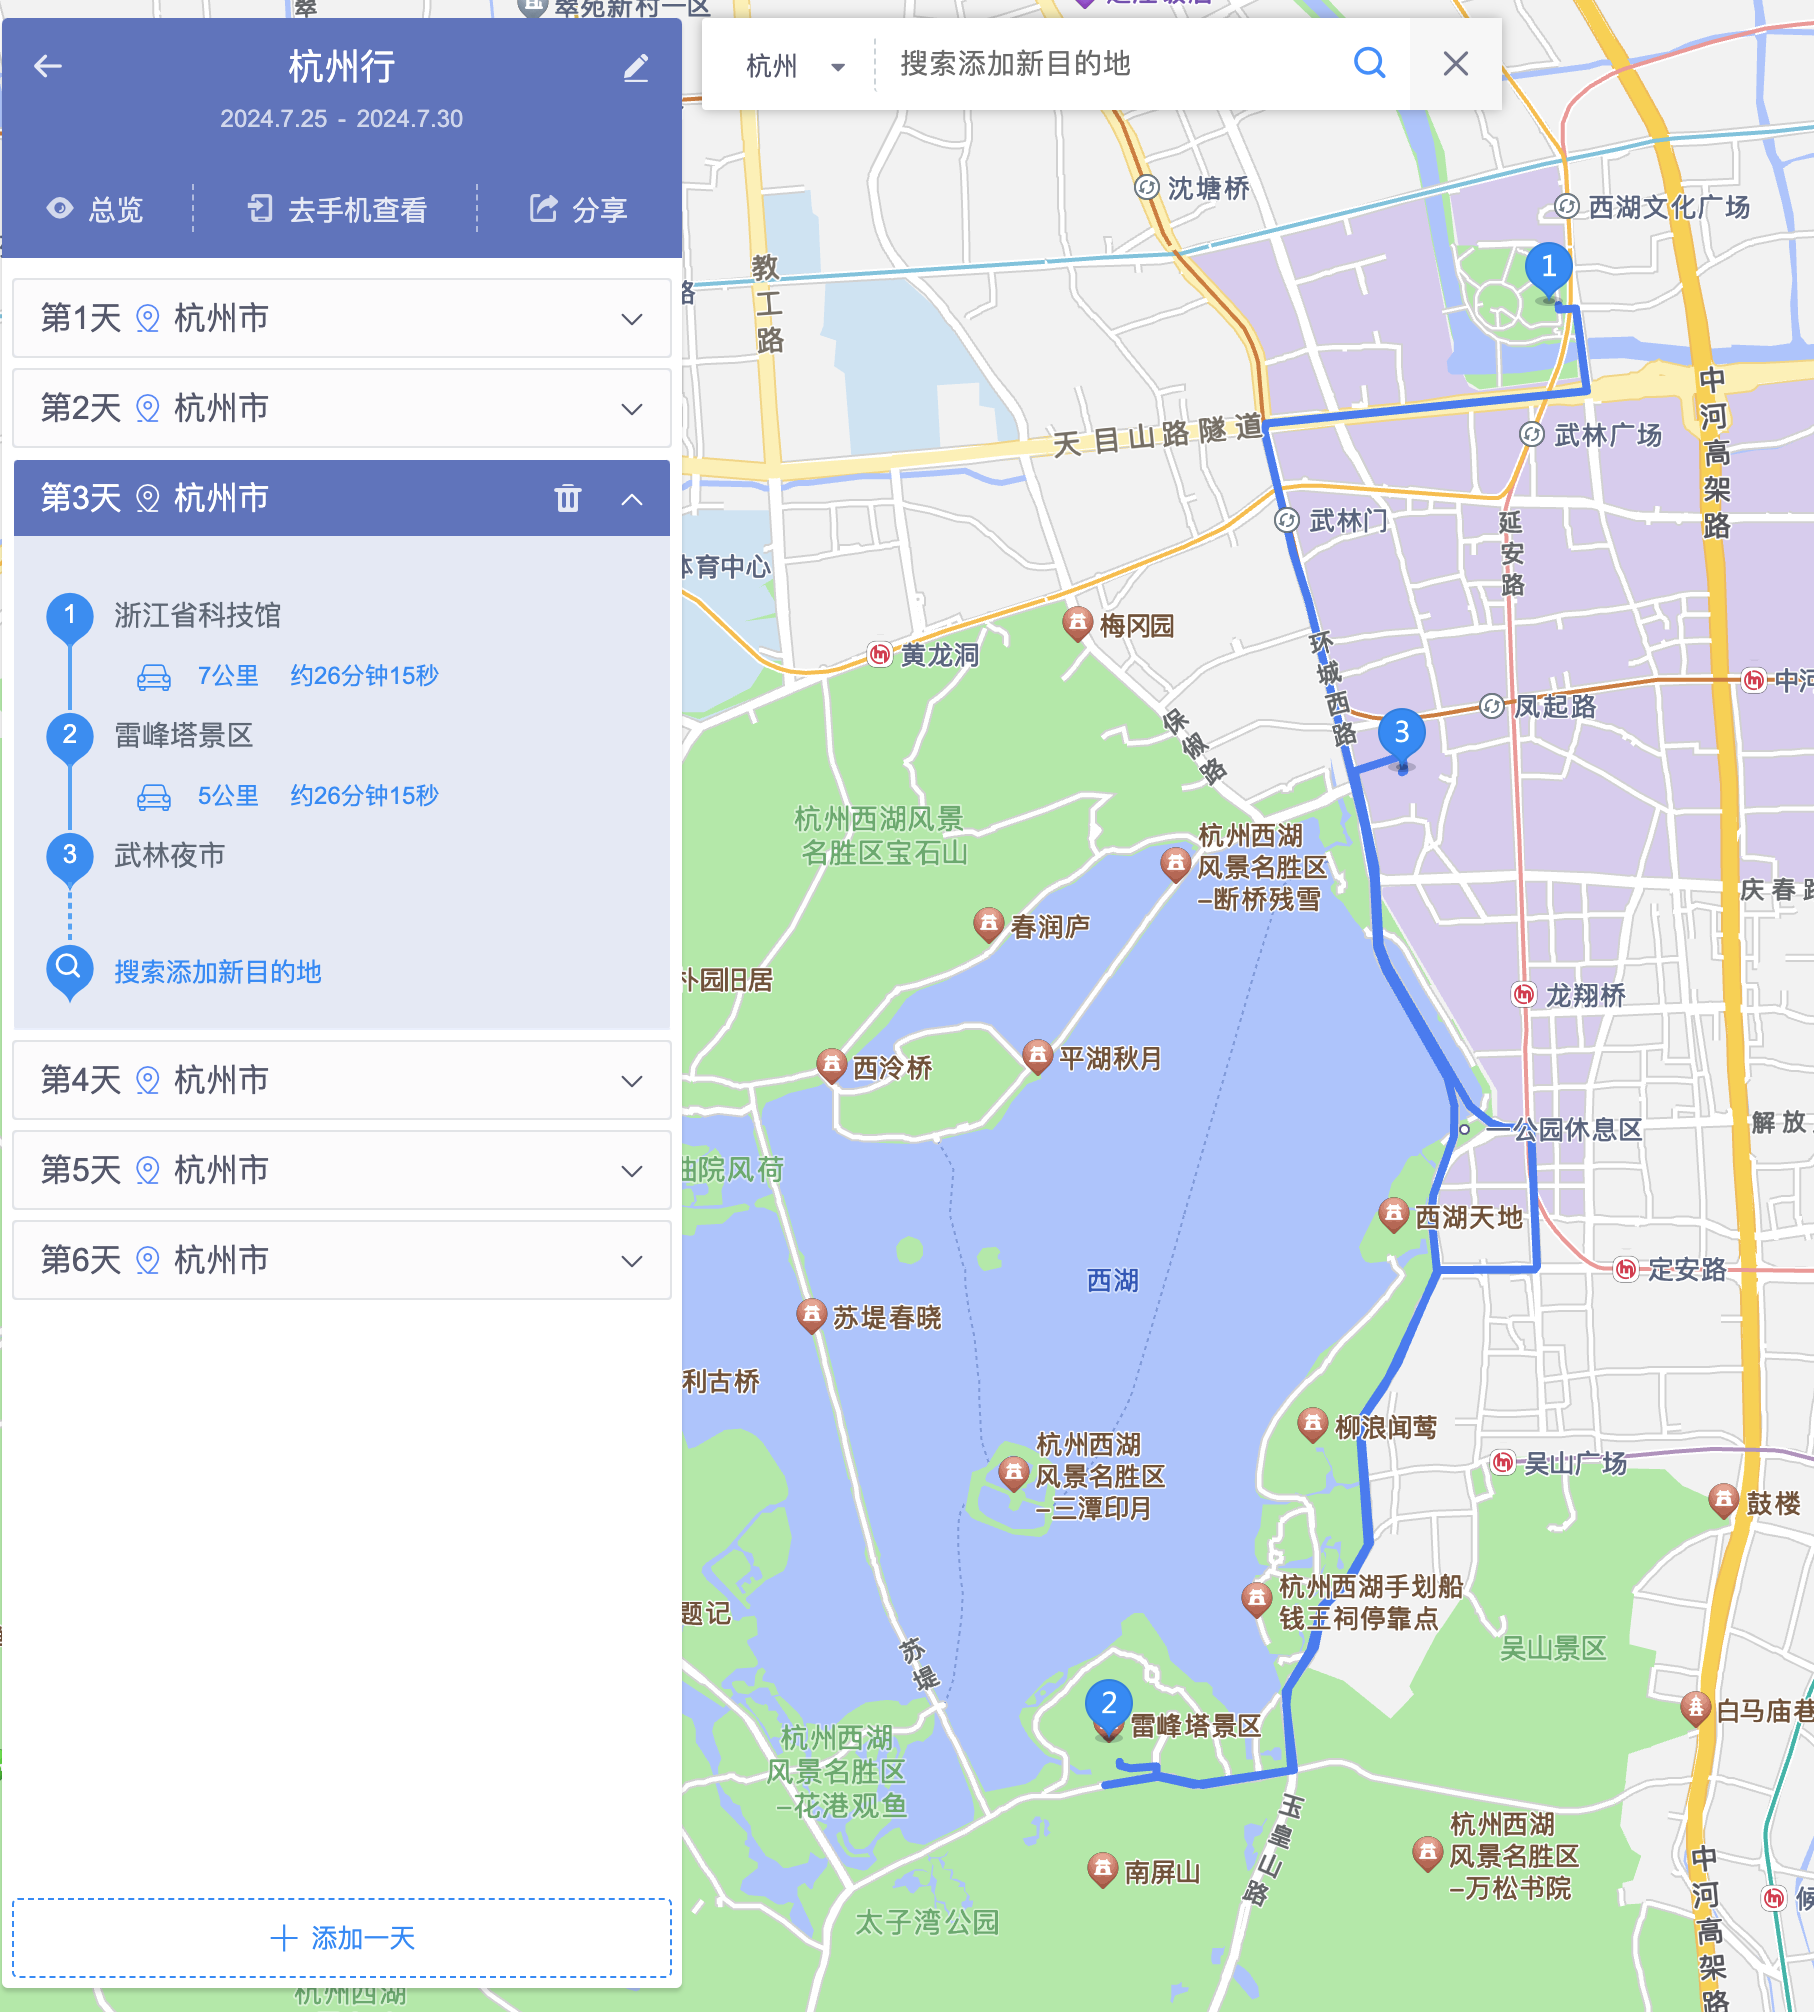
Task: Click the 武林门 station icon
Action: [x=1287, y=520]
